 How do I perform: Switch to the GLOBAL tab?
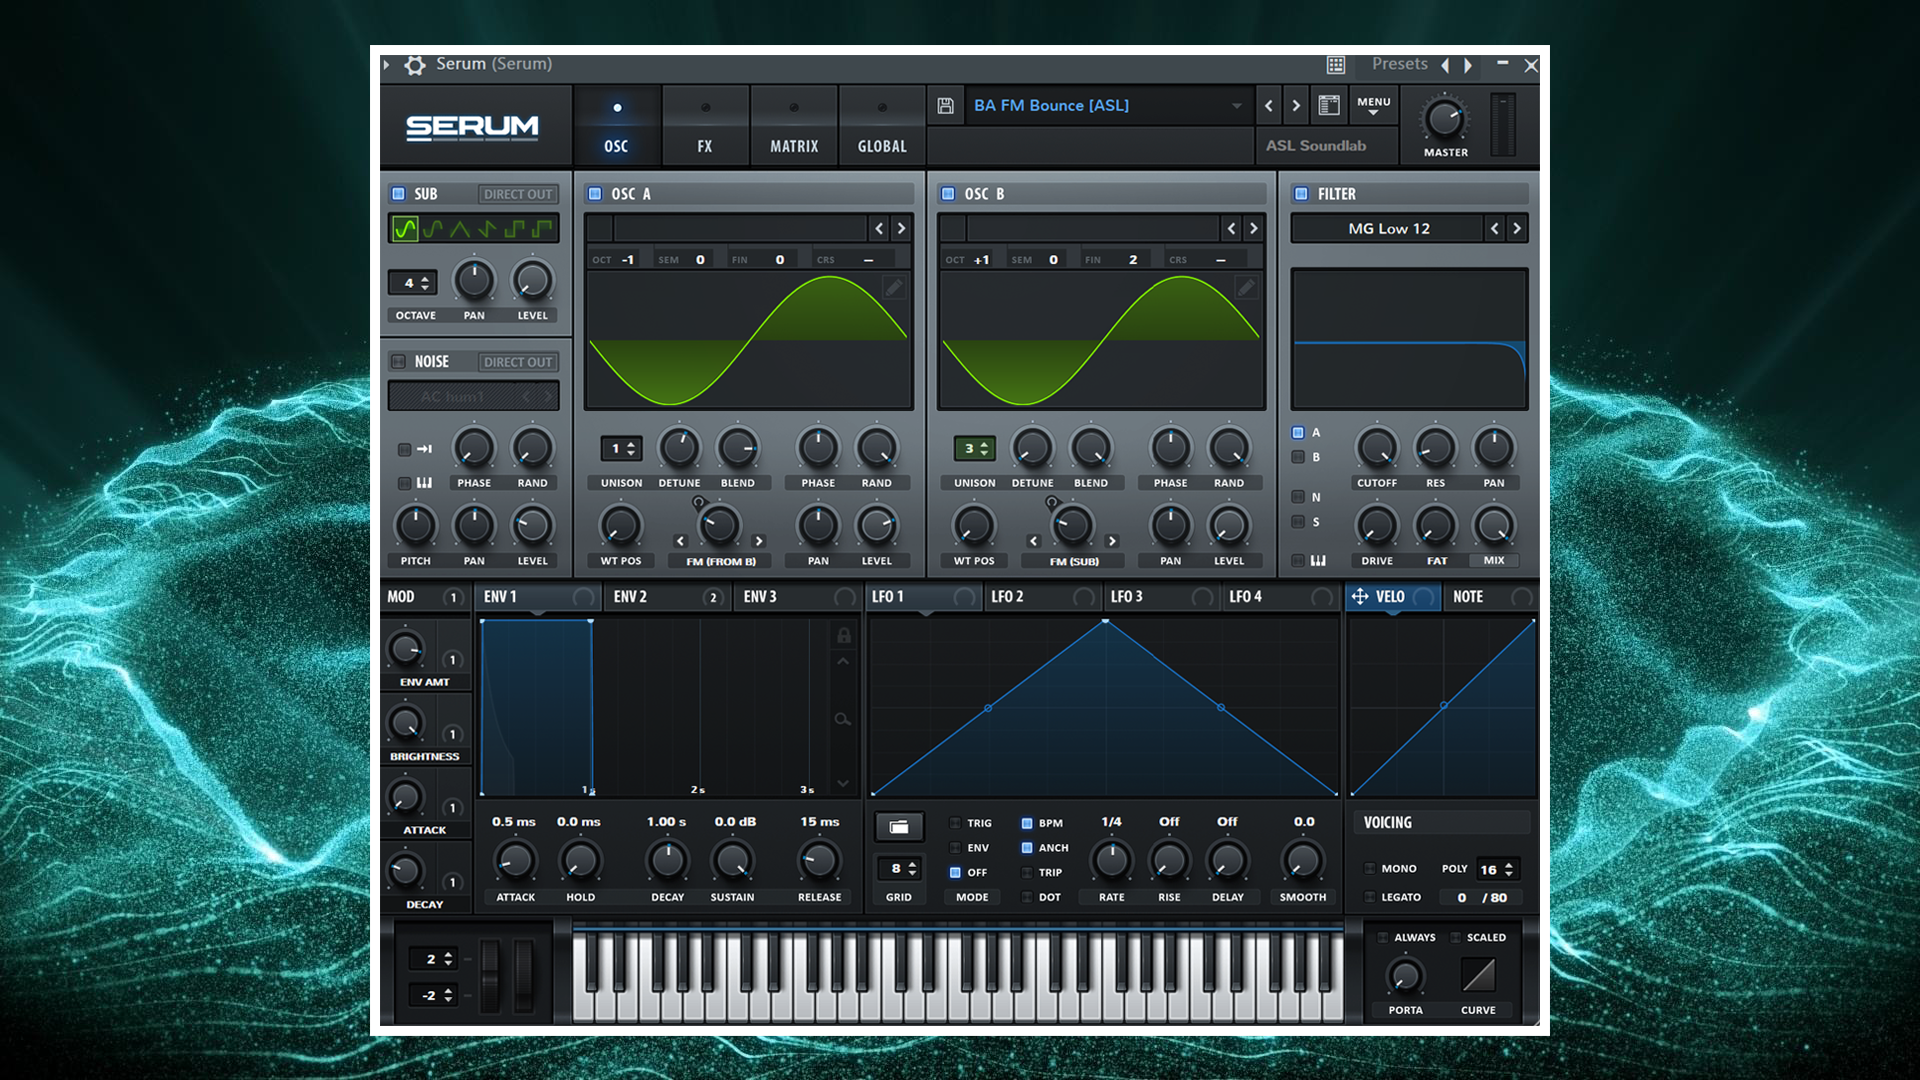(x=882, y=127)
